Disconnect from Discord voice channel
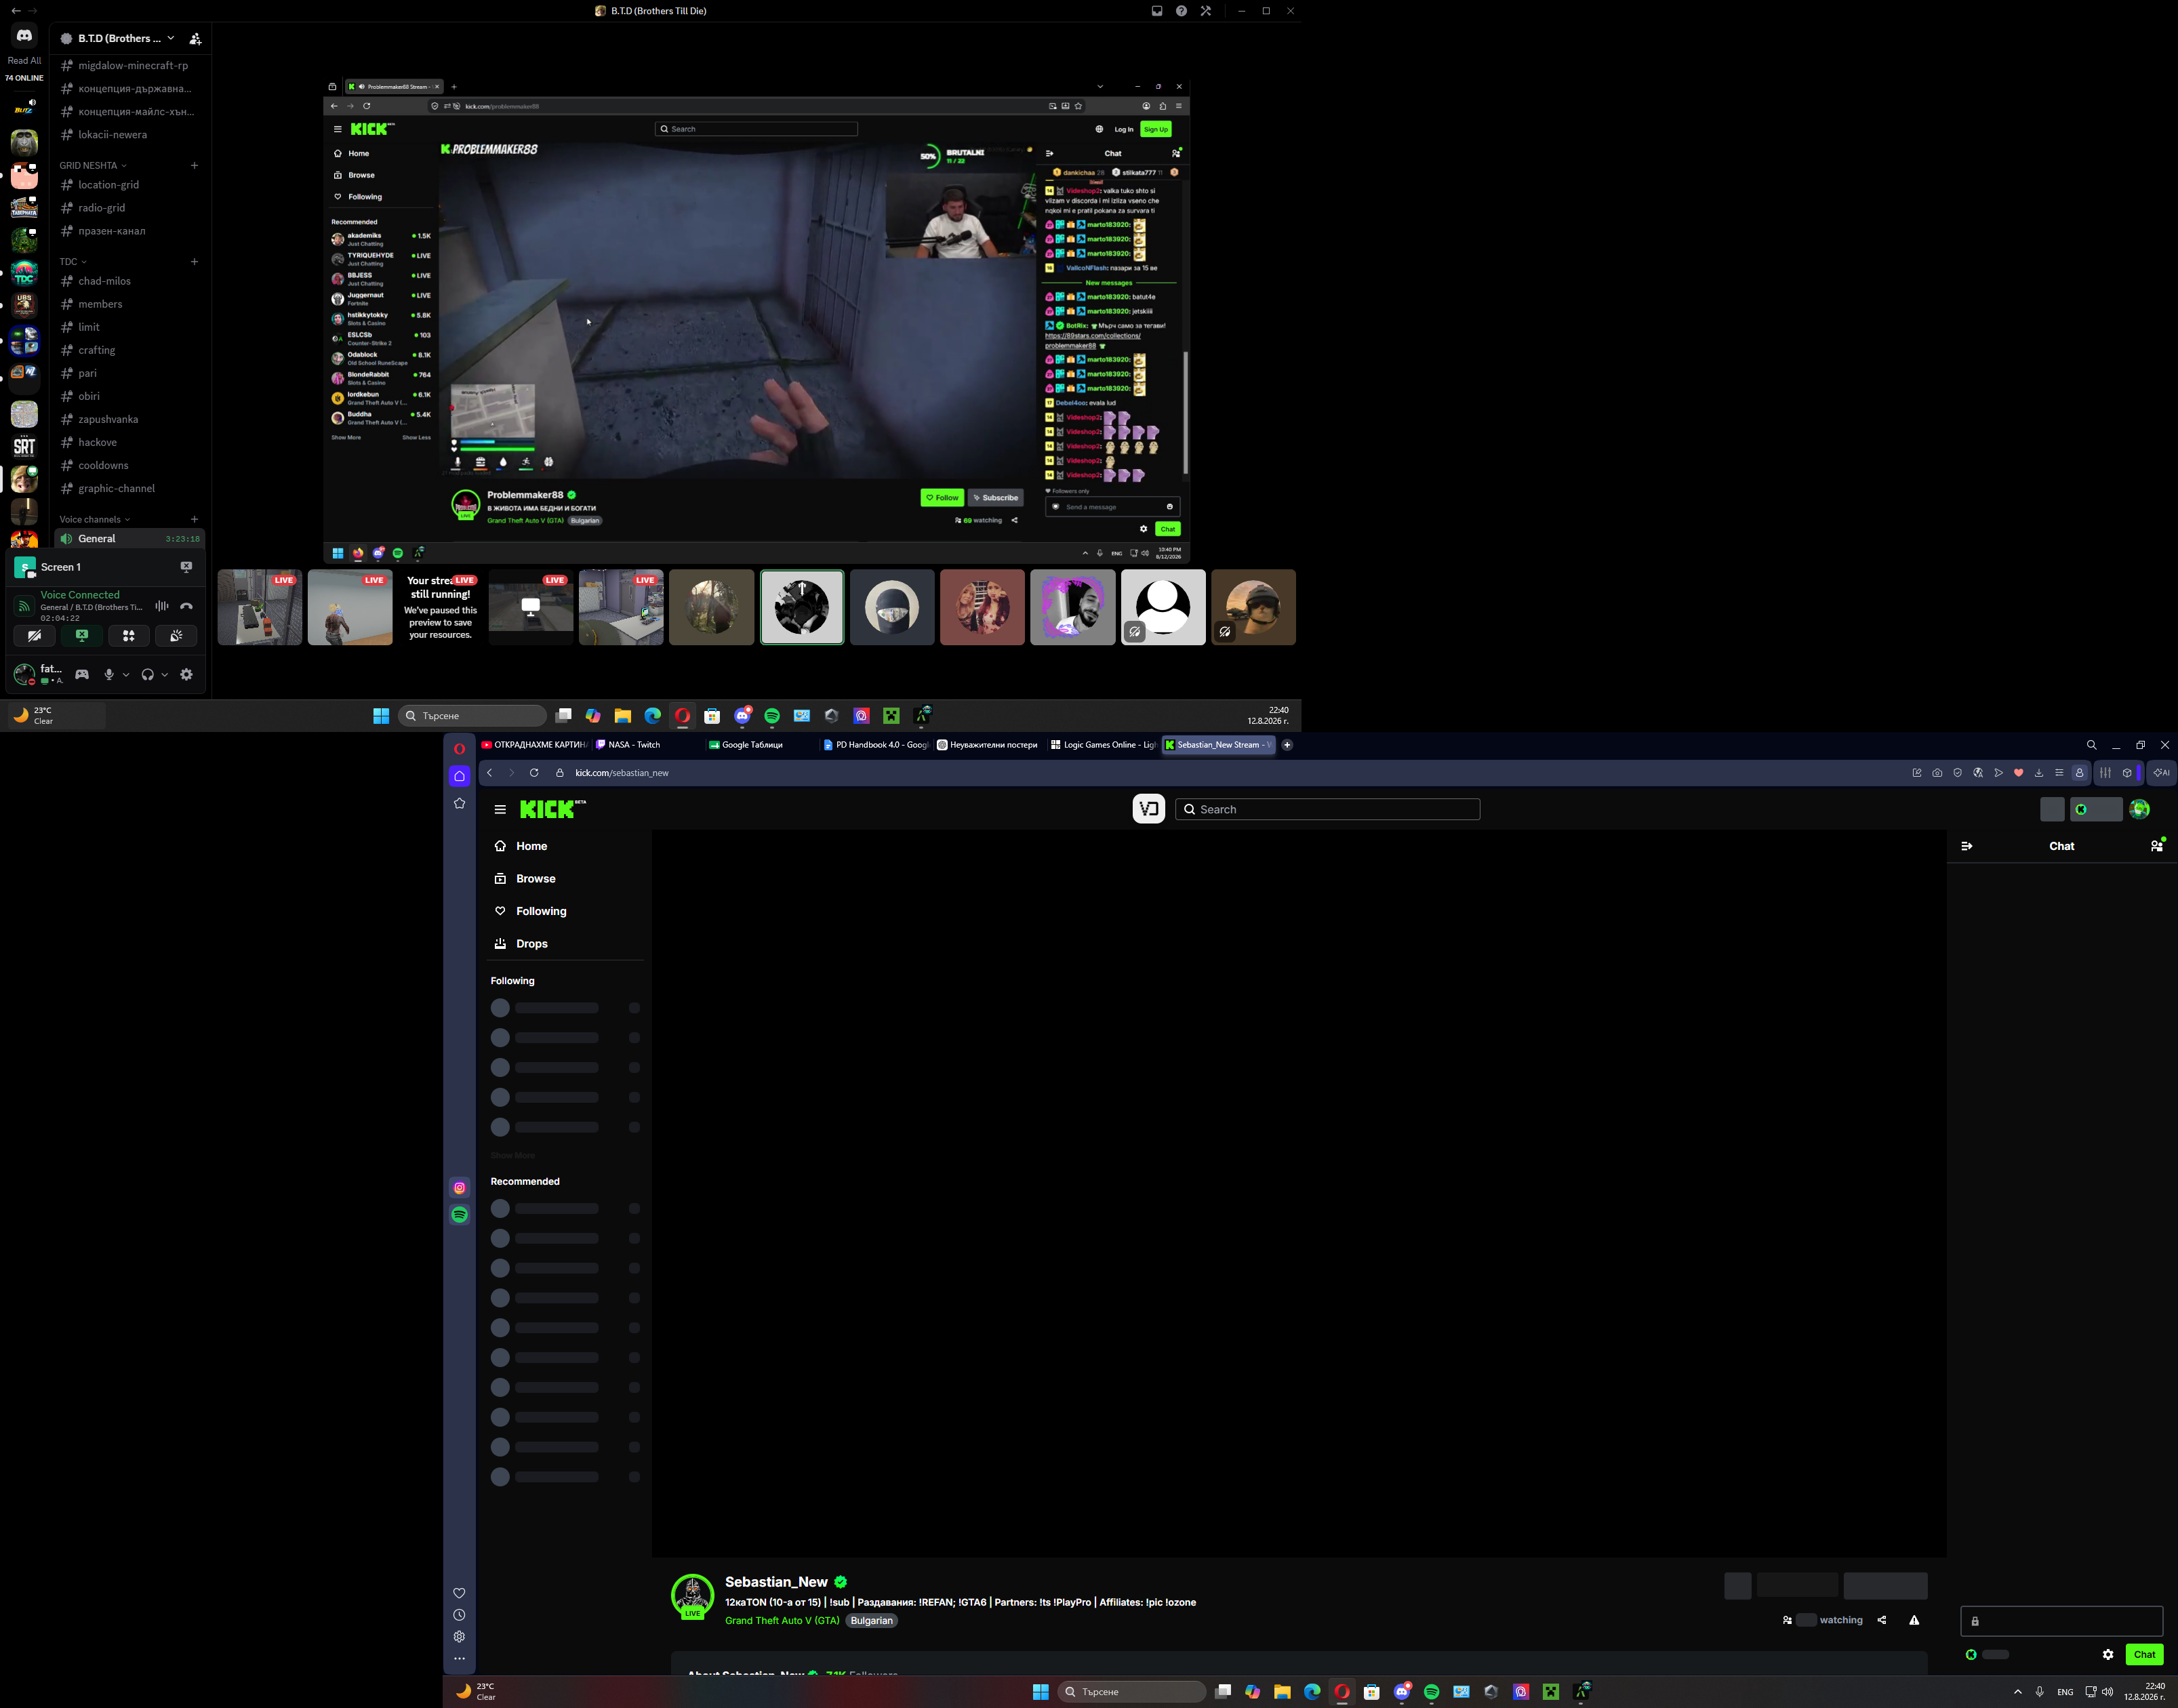2178x1708 pixels. coord(186,606)
